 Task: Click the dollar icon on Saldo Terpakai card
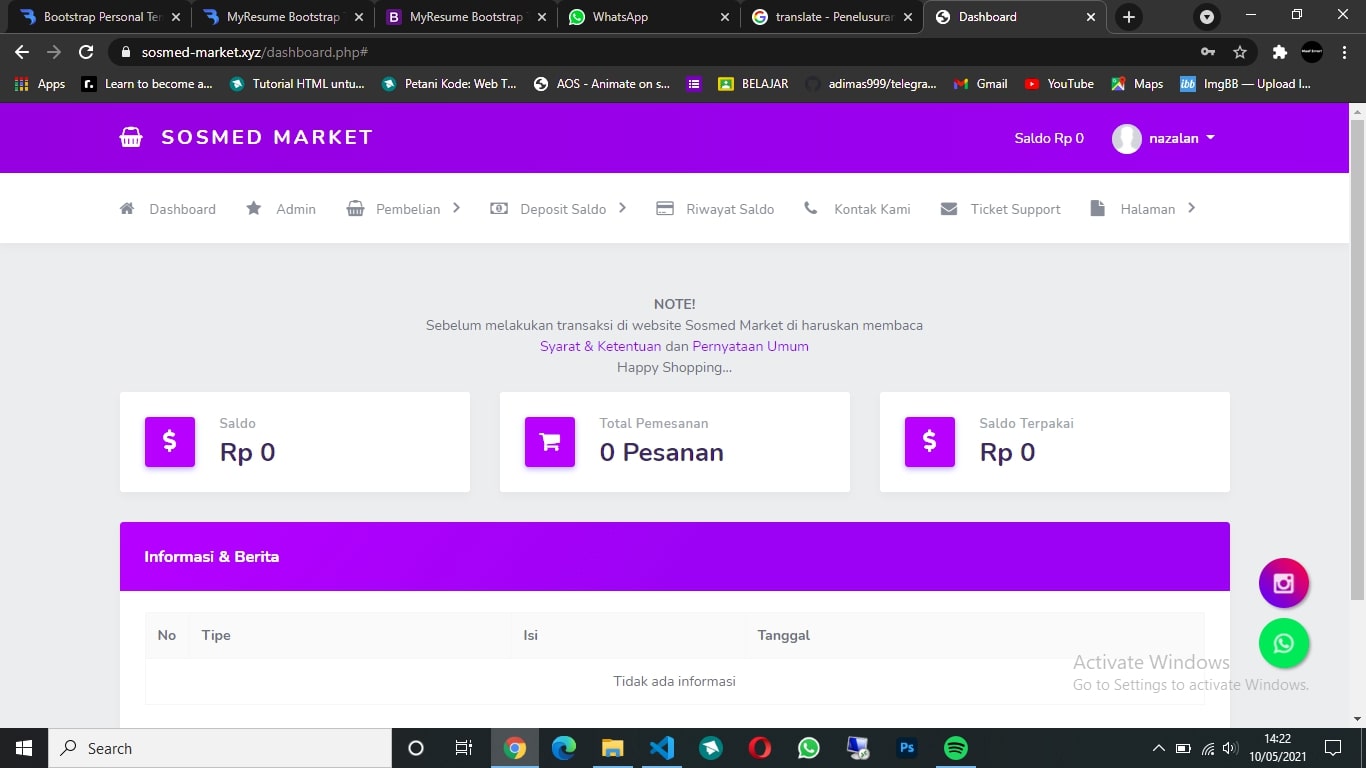tap(930, 441)
